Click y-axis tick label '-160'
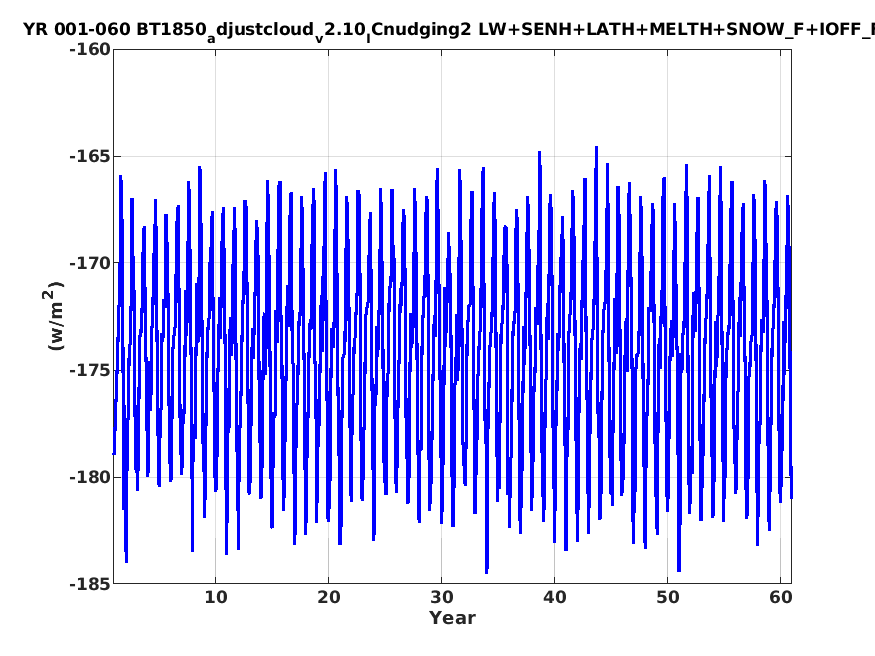875x656 pixels. pos(90,50)
